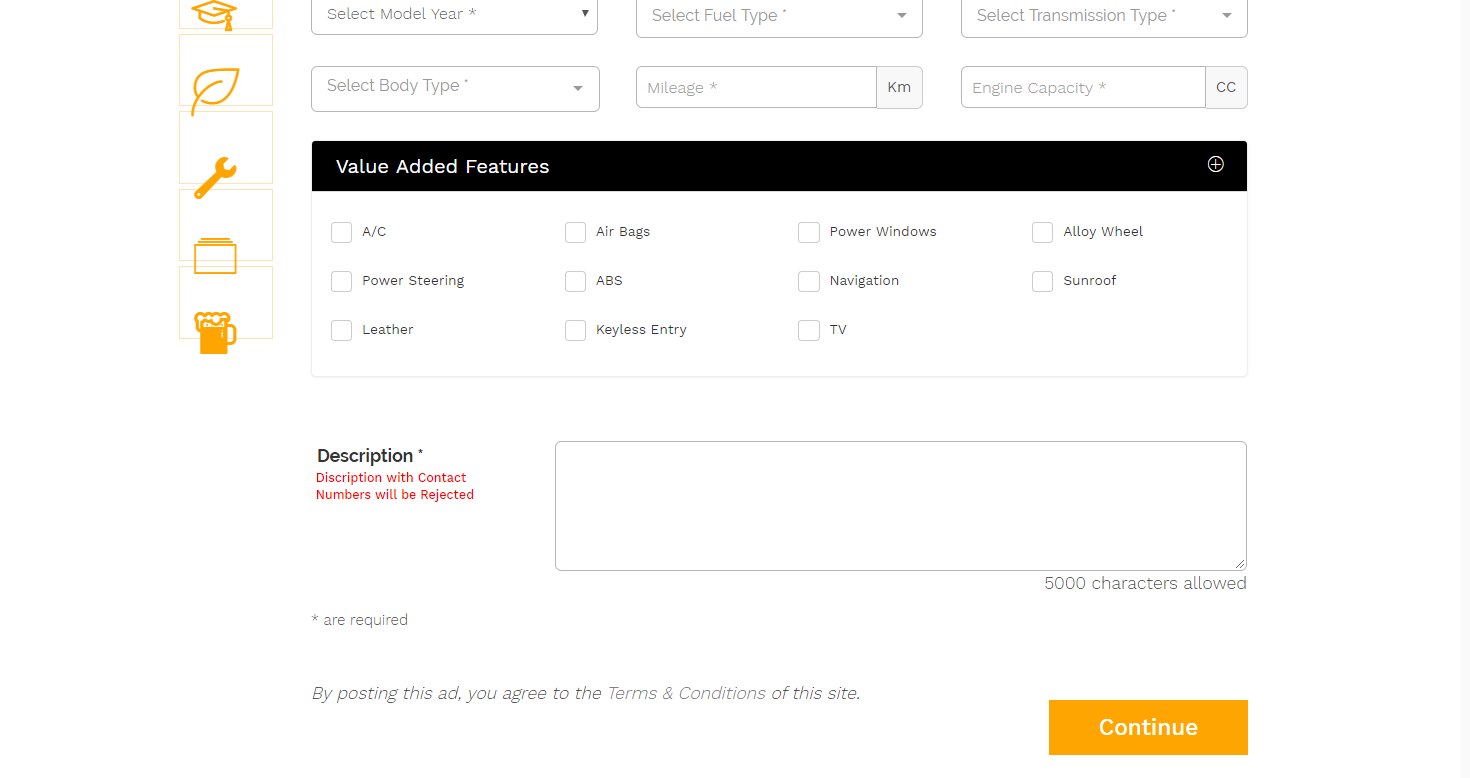
Task: Enable the Keyless Entry checkbox
Action: (575, 330)
